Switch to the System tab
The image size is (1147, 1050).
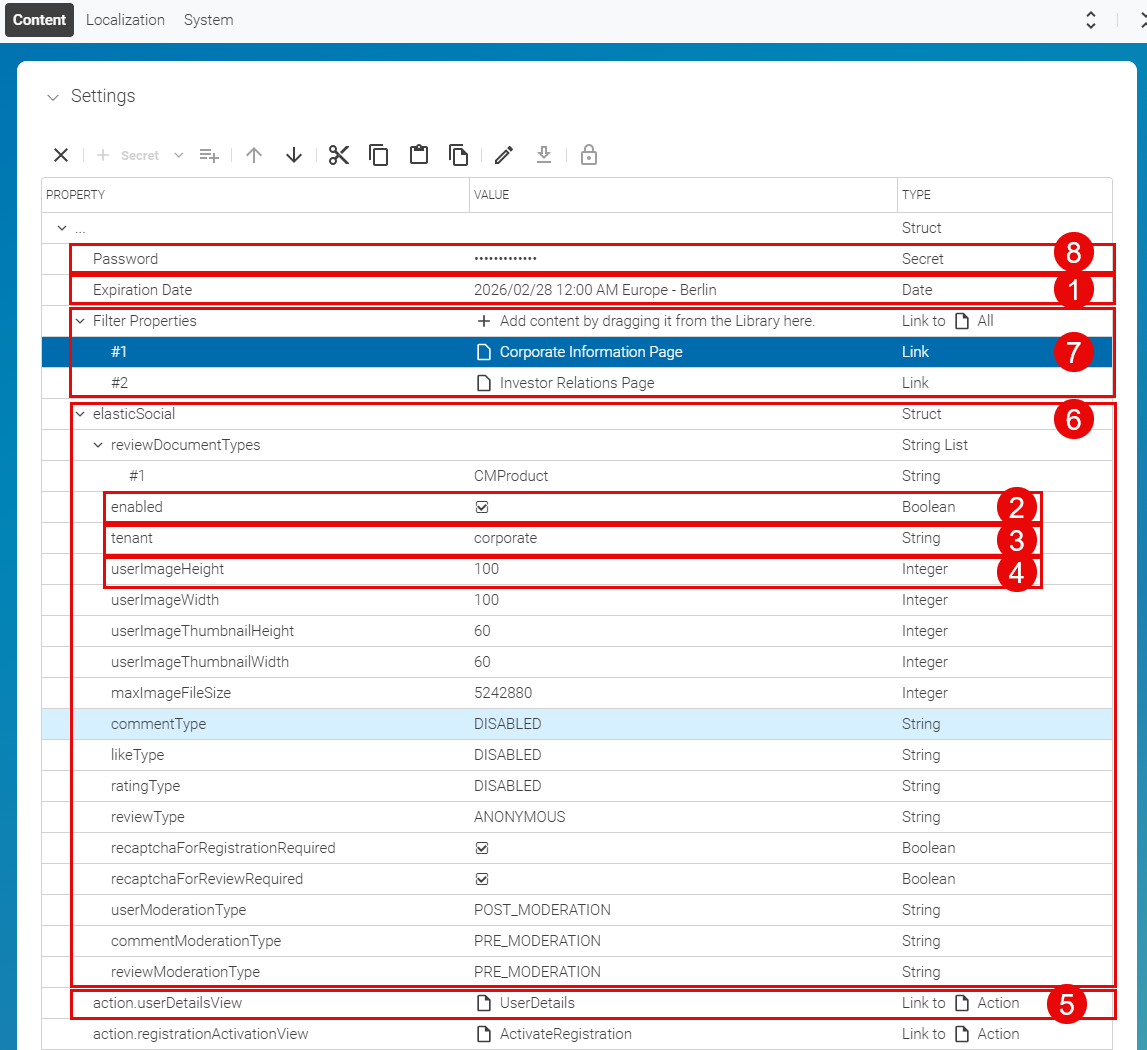(208, 19)
